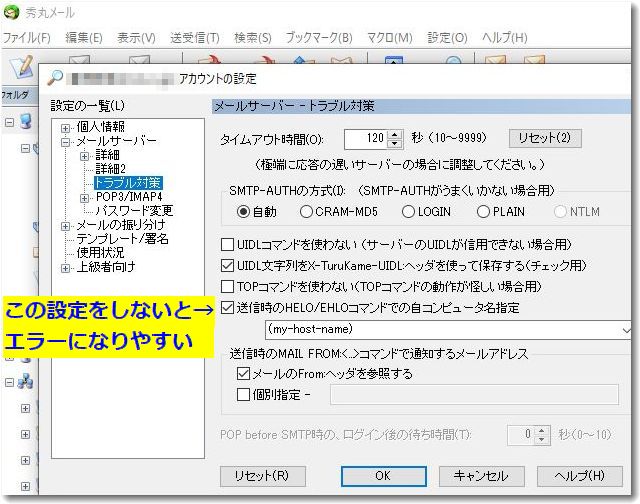Open the 表示(V) menu

[136, 38]
